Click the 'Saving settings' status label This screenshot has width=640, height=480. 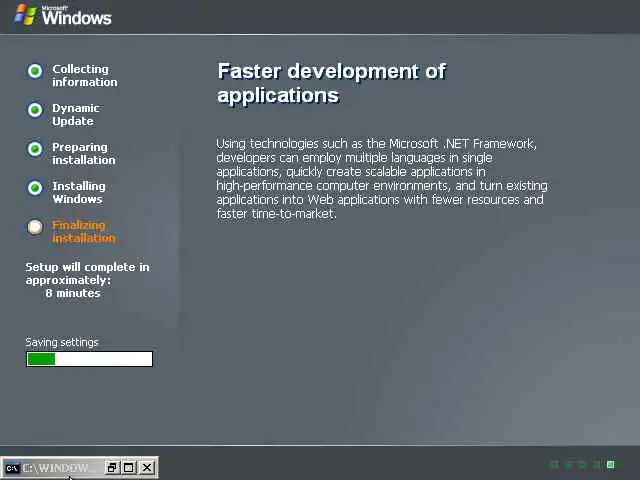tap(62, 342)
